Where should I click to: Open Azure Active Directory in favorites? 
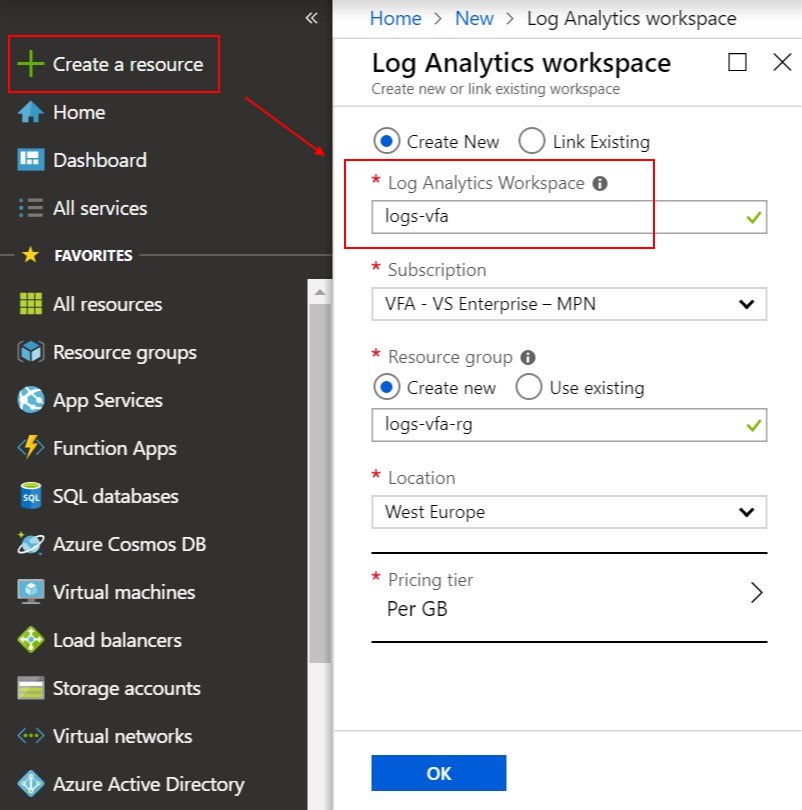click(x=149, y=784)
